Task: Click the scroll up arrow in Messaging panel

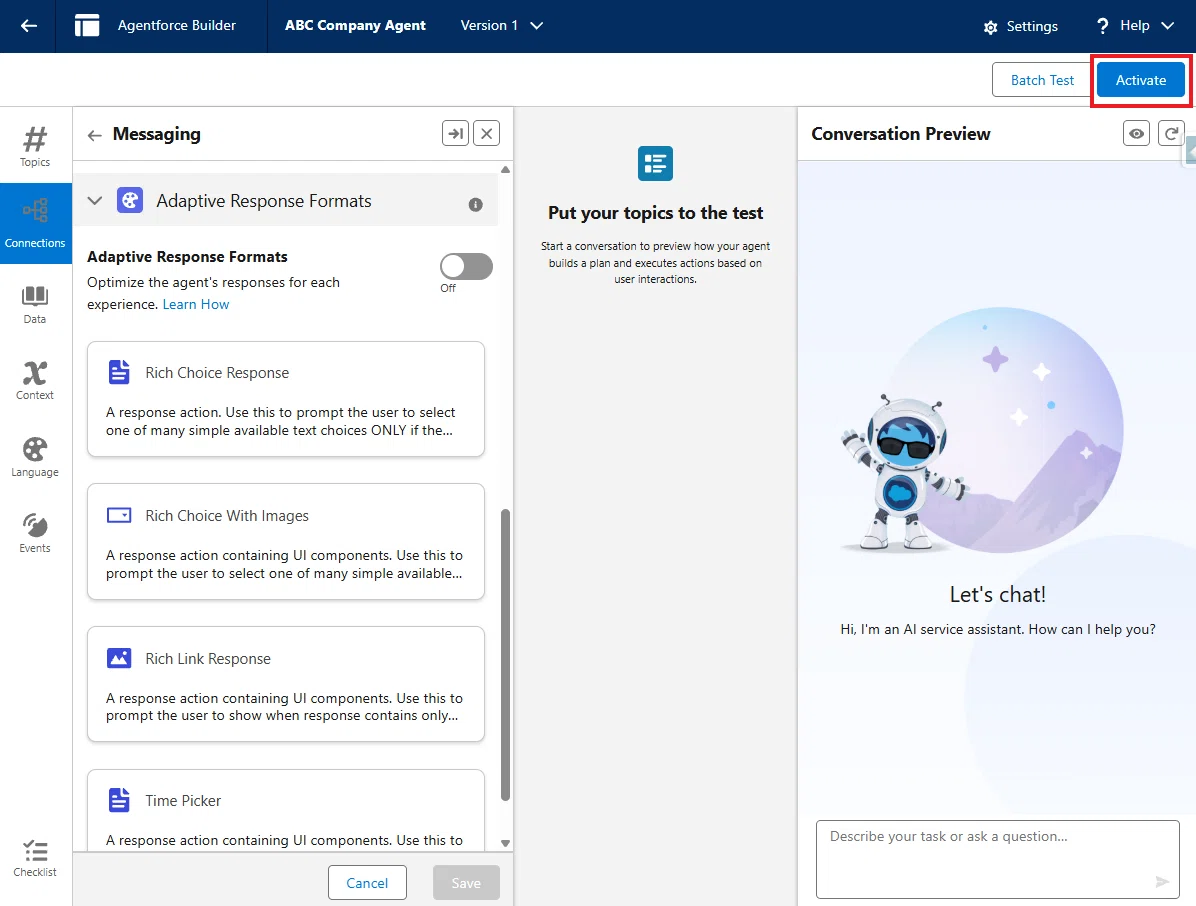Action: pos(505,169)
